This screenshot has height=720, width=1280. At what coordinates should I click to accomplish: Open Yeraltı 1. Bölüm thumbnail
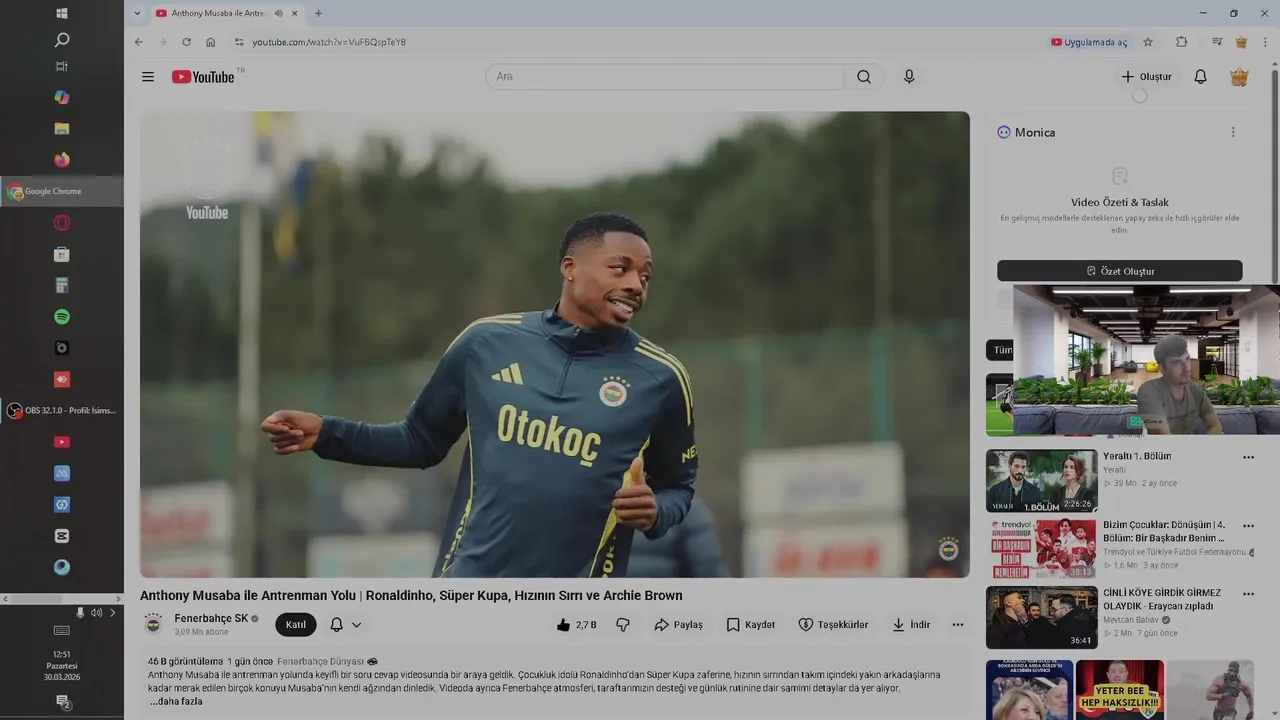click(x=1041, y=480)
